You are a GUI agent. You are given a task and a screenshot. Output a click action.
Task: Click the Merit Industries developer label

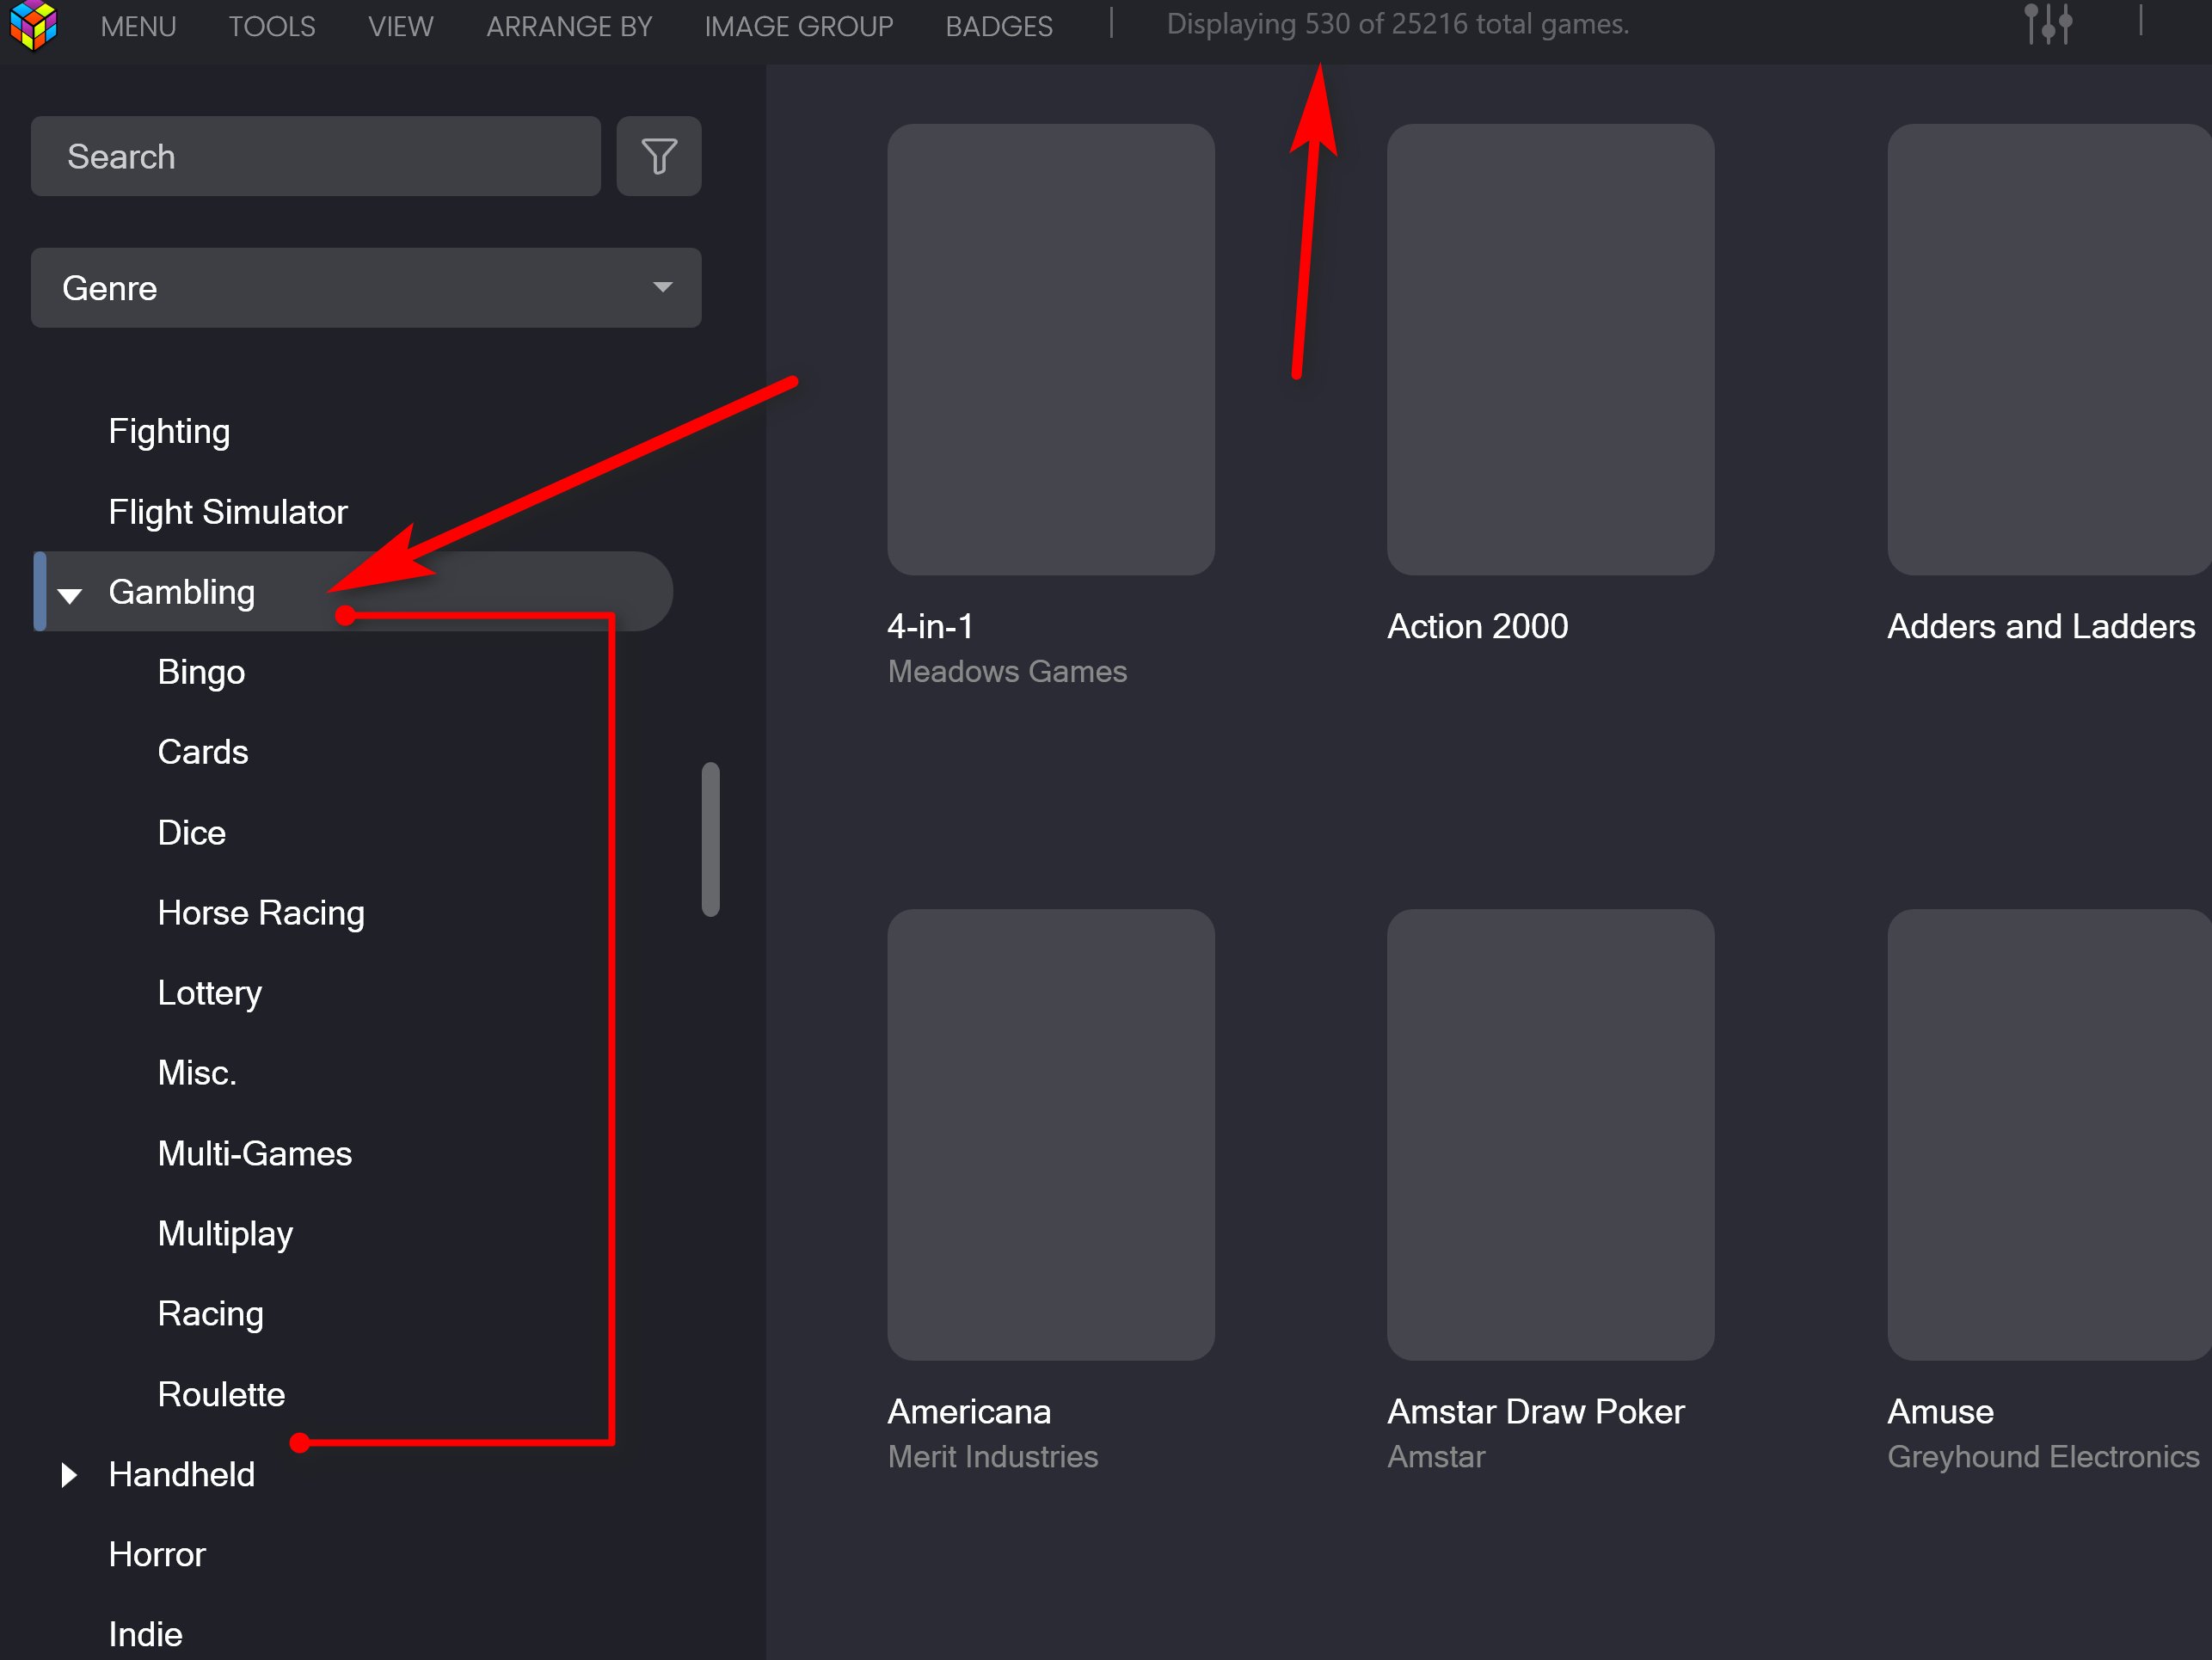point(993,1457)
